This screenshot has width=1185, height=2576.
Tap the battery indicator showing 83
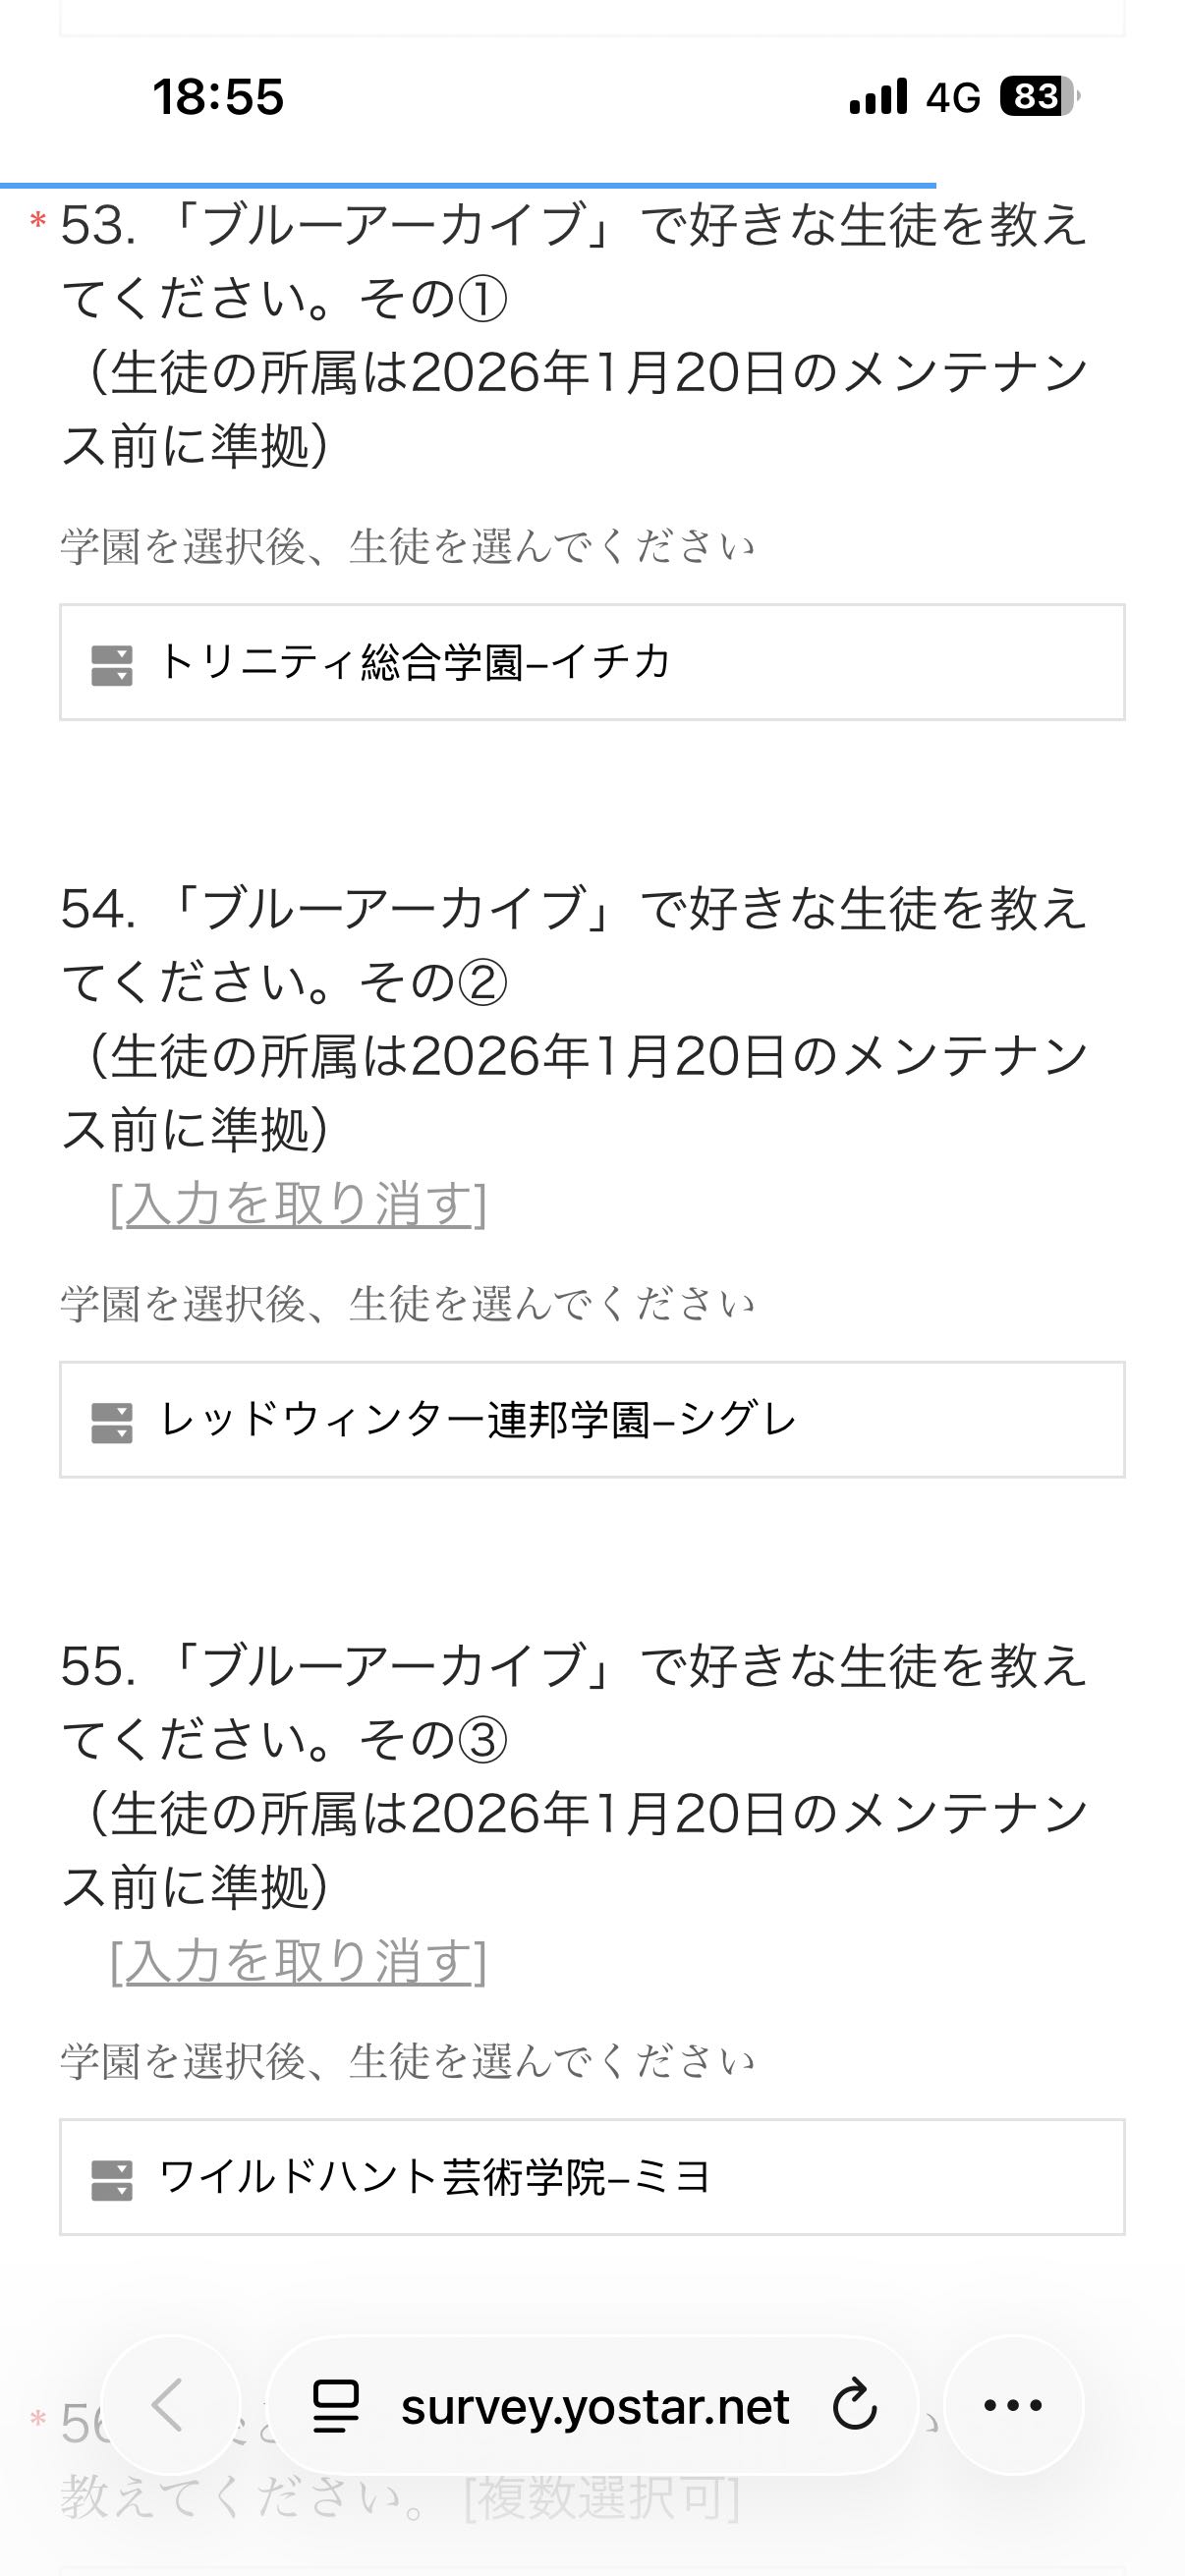(x=1039, y=97)
